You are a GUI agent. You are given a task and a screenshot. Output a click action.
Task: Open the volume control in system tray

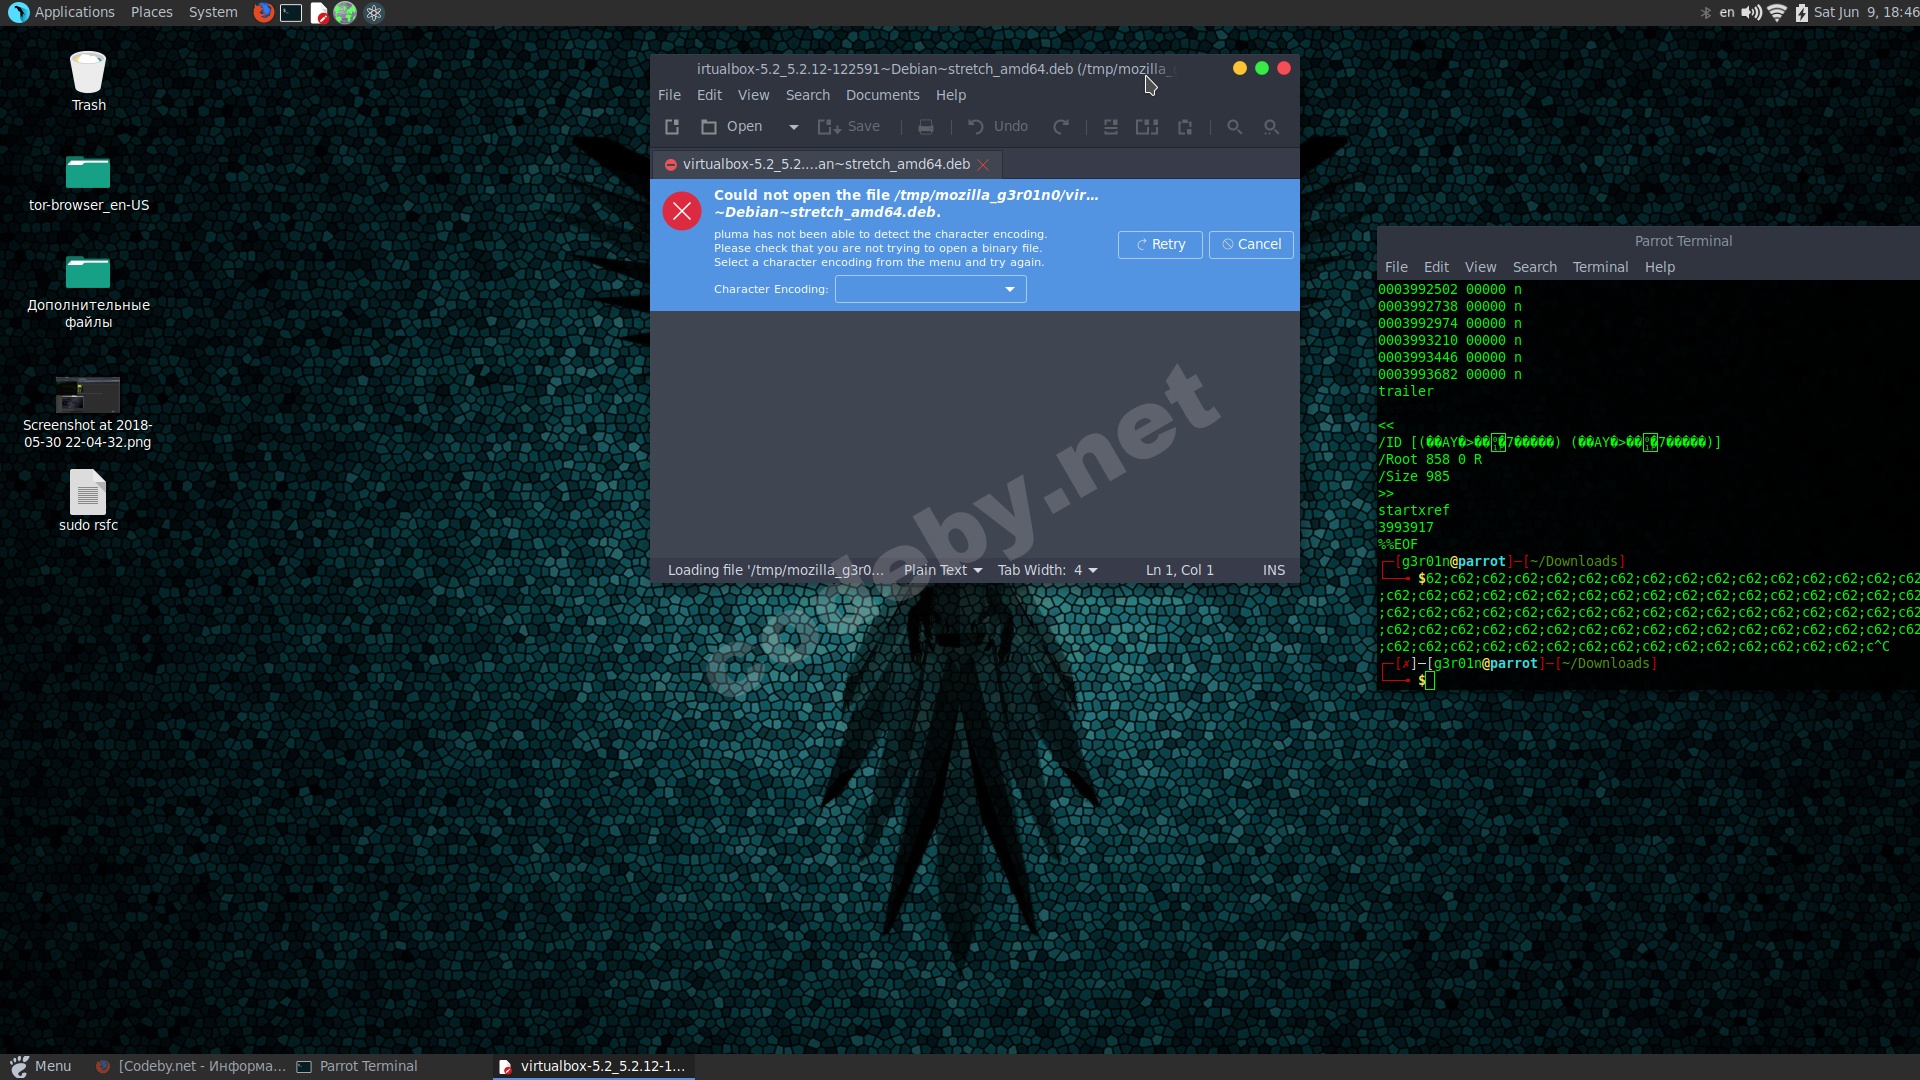1751,13
